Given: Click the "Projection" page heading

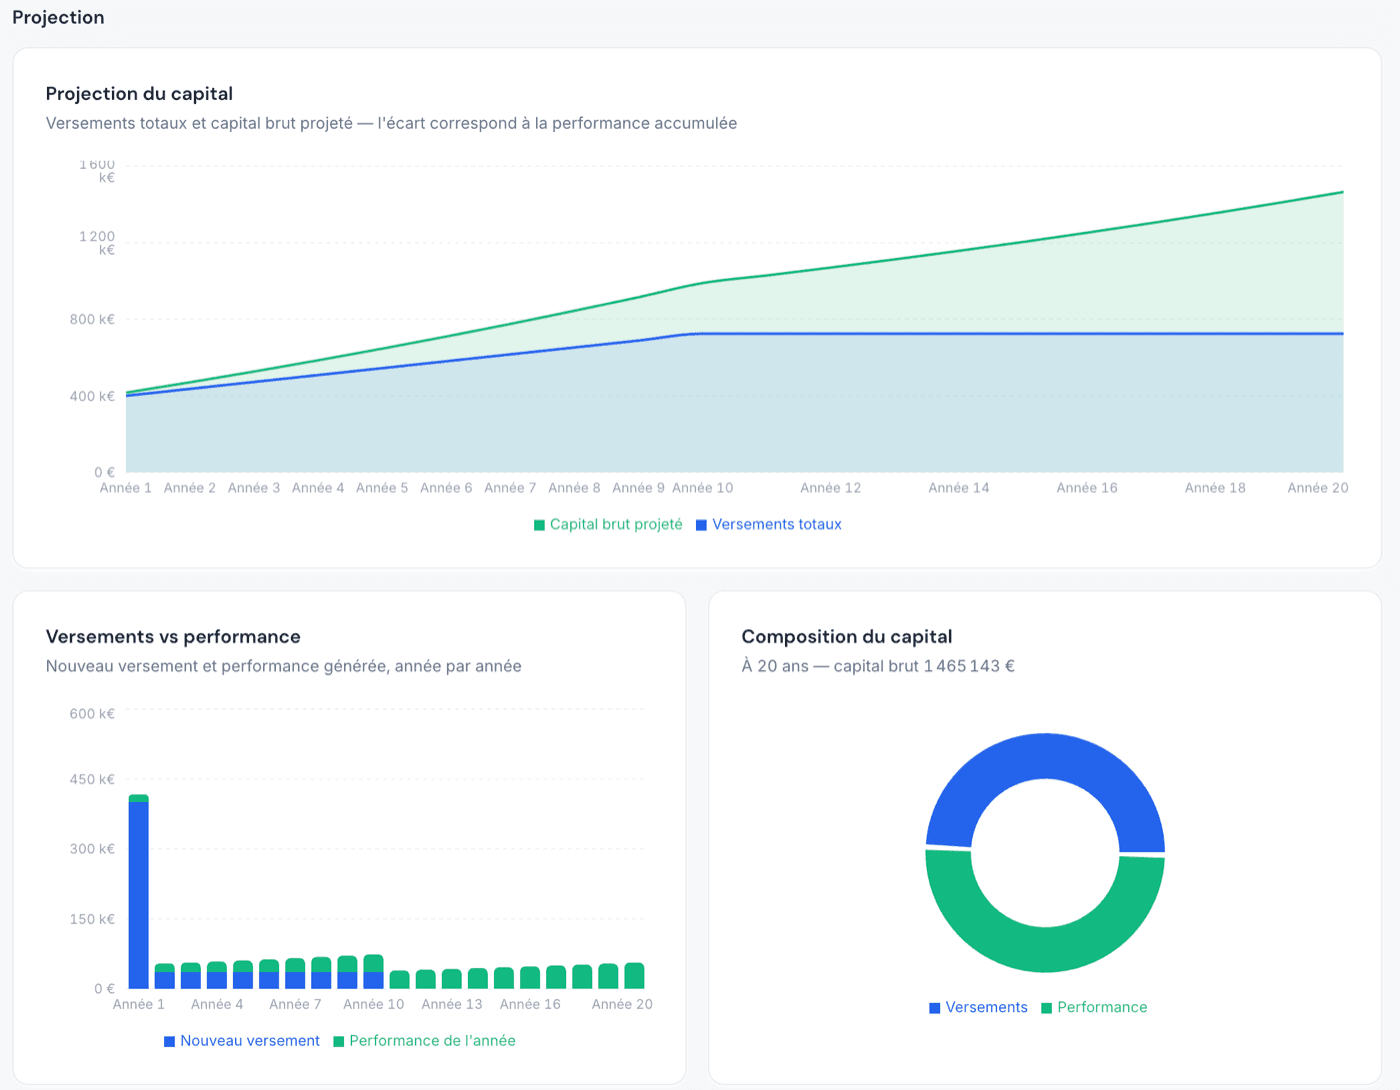Looking at the screenshot, I should tap(58, 17).
